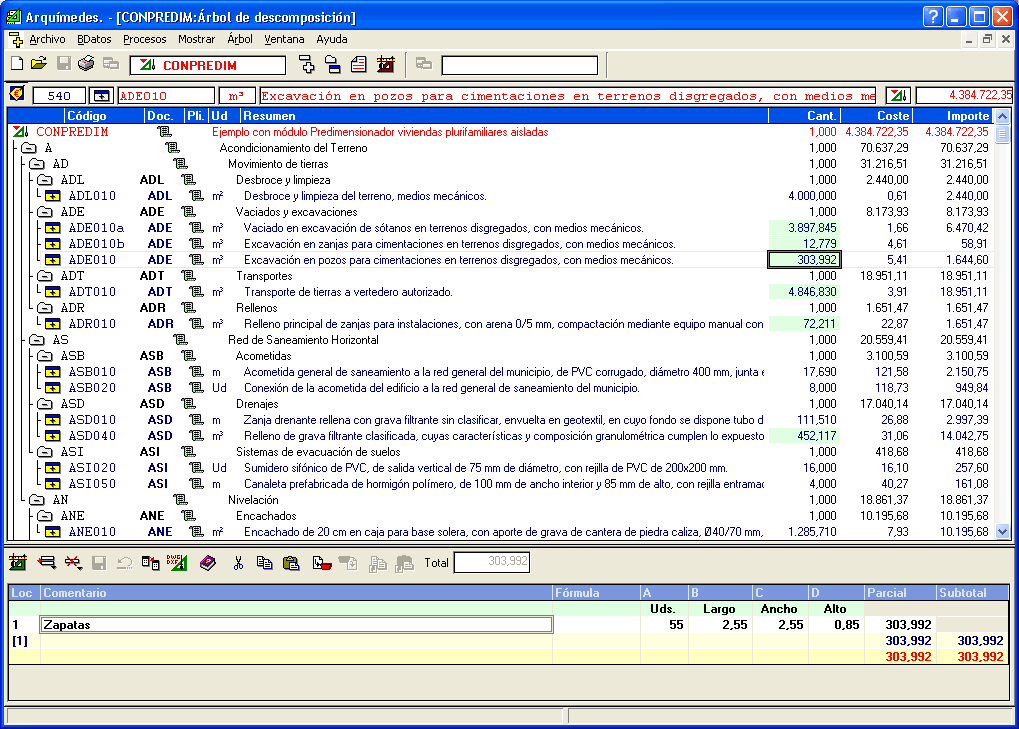Click the Zapatas comment input field
The image size is (1019, 729).
click(x=296, y=625)
